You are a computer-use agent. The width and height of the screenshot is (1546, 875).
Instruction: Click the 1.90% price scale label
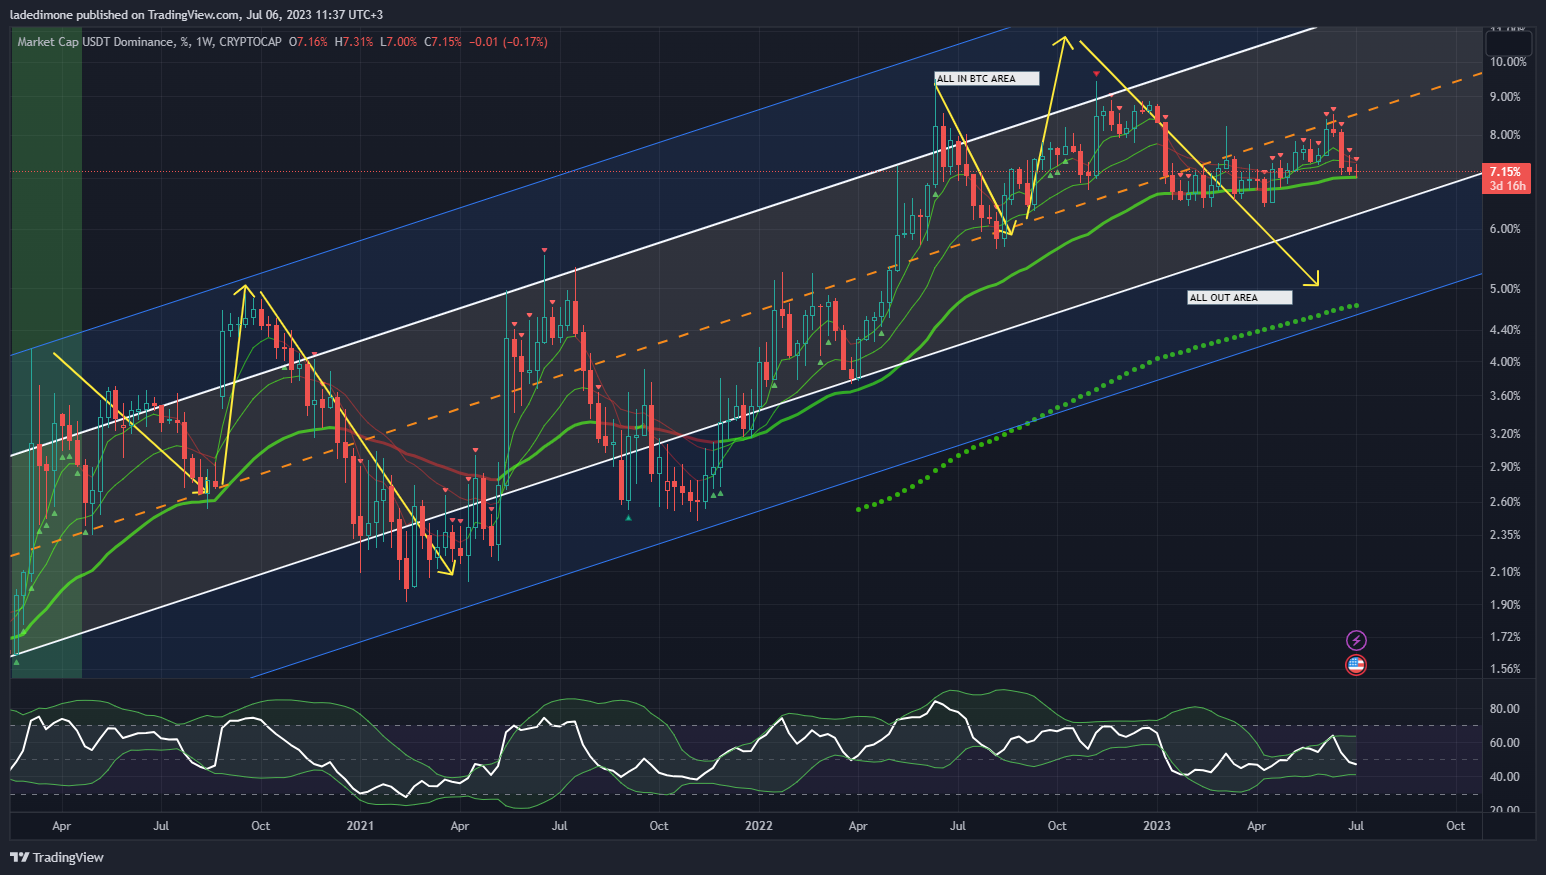tap(1505, 605)
